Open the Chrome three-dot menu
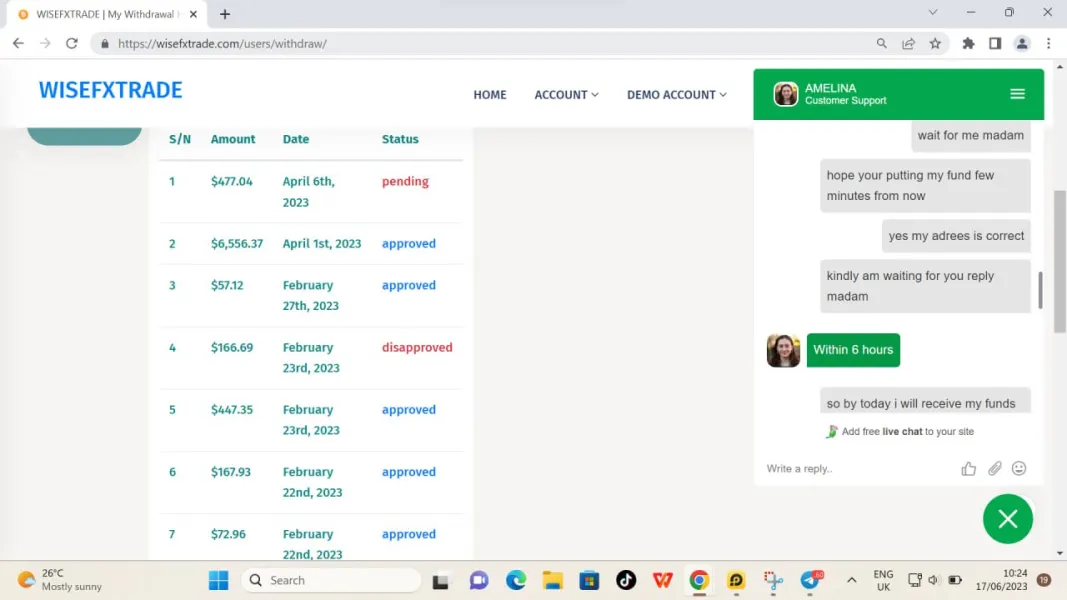Image resolution: width=1067 pixels, height=600 pixels. click(1049, 44)
